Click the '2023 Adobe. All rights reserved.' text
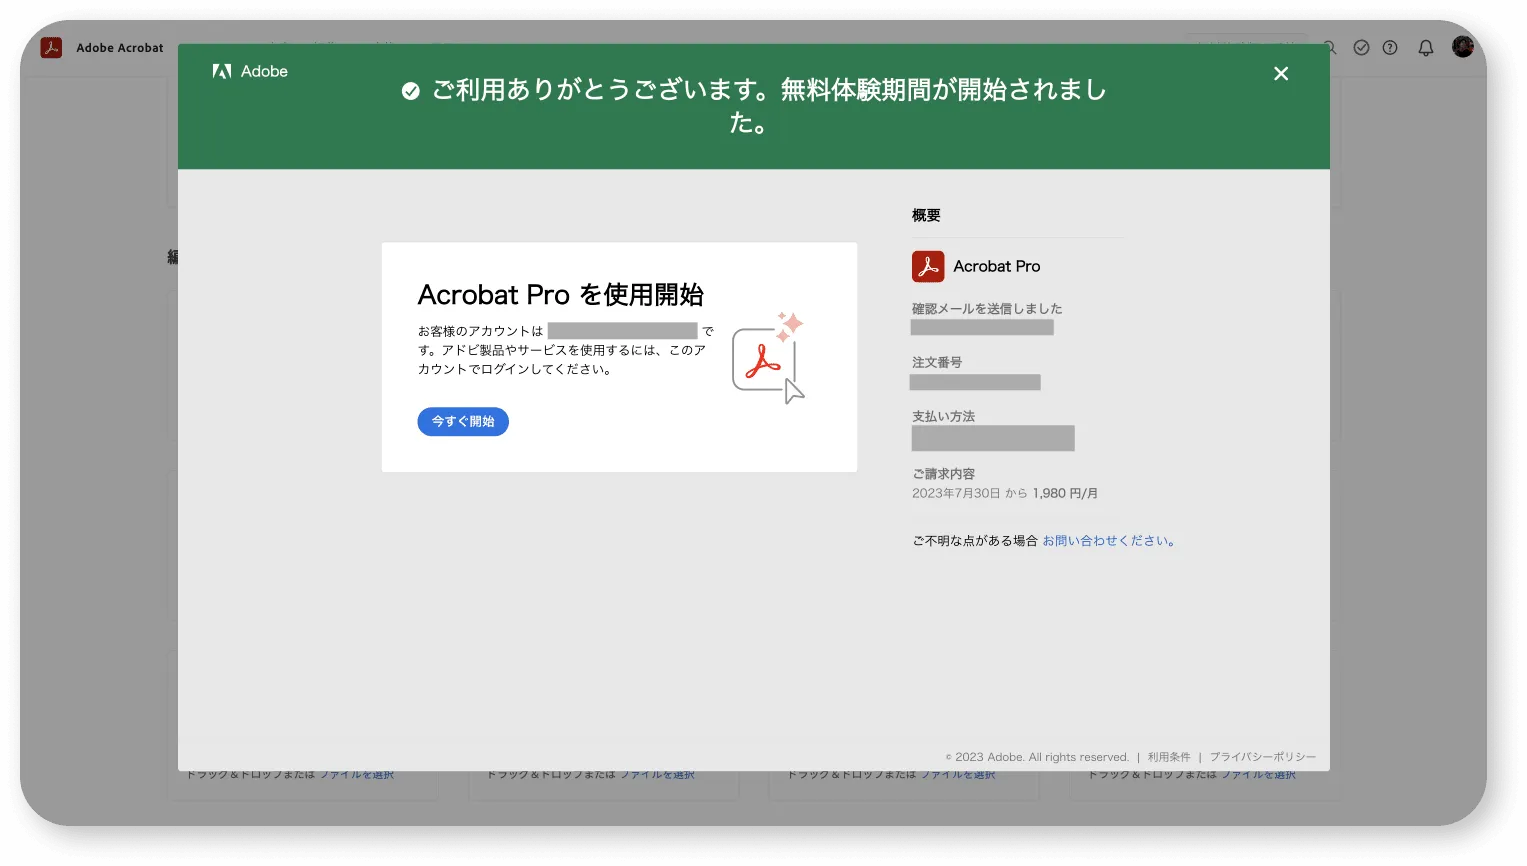Image resolution: width=1527 pixels, height=866 pixels. pos(1041,757)
